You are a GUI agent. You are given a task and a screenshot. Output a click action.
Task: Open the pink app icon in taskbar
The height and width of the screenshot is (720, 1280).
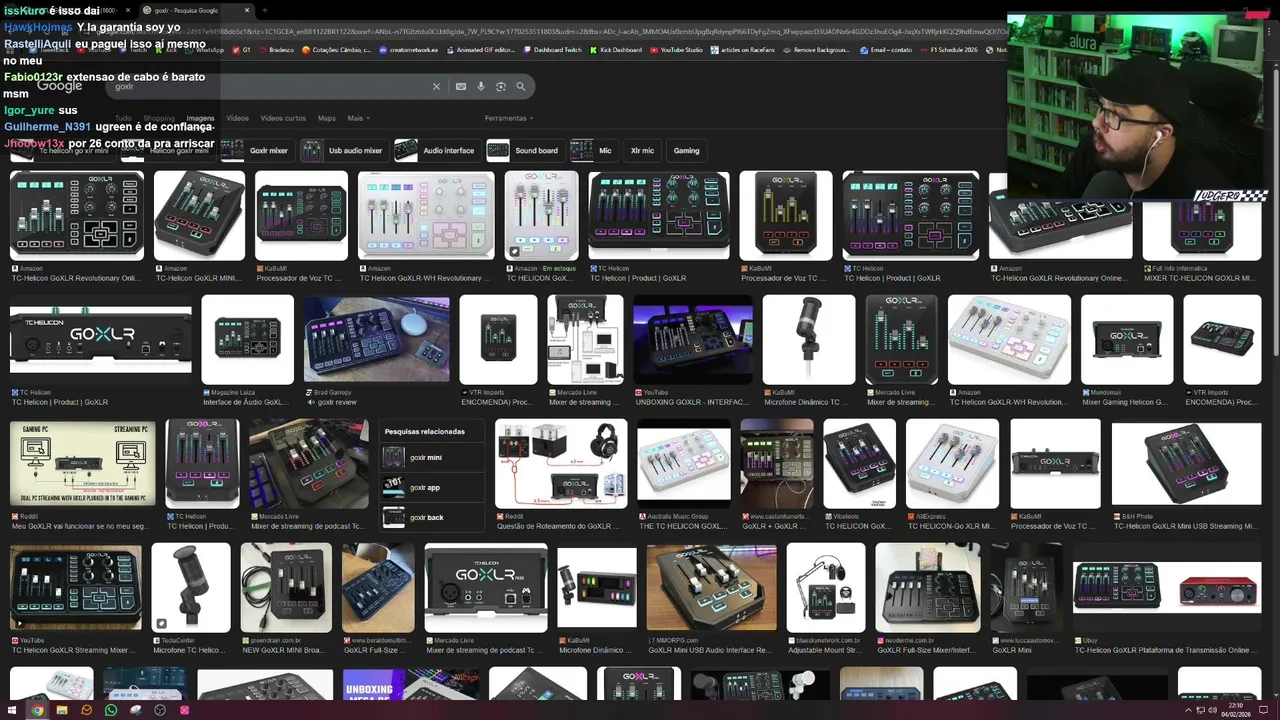(184, 710)
